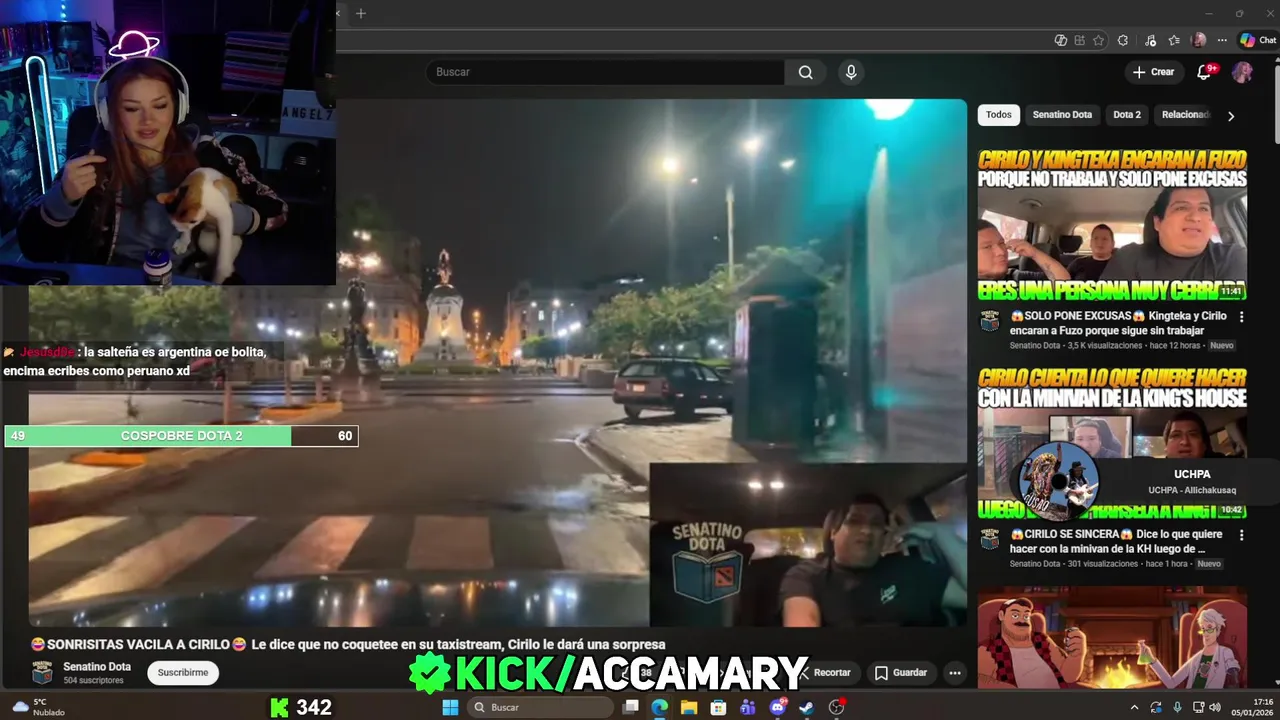
Task: Open the clock showing 17:16
Action: [x=1254, y=707]
